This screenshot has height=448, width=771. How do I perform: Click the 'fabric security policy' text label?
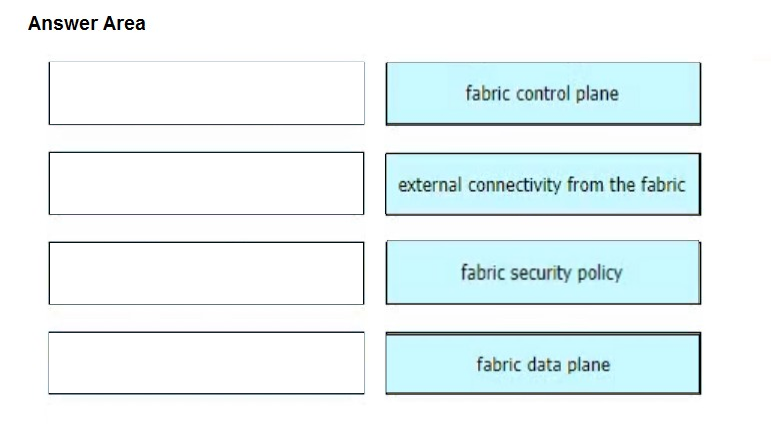(541, 272)
